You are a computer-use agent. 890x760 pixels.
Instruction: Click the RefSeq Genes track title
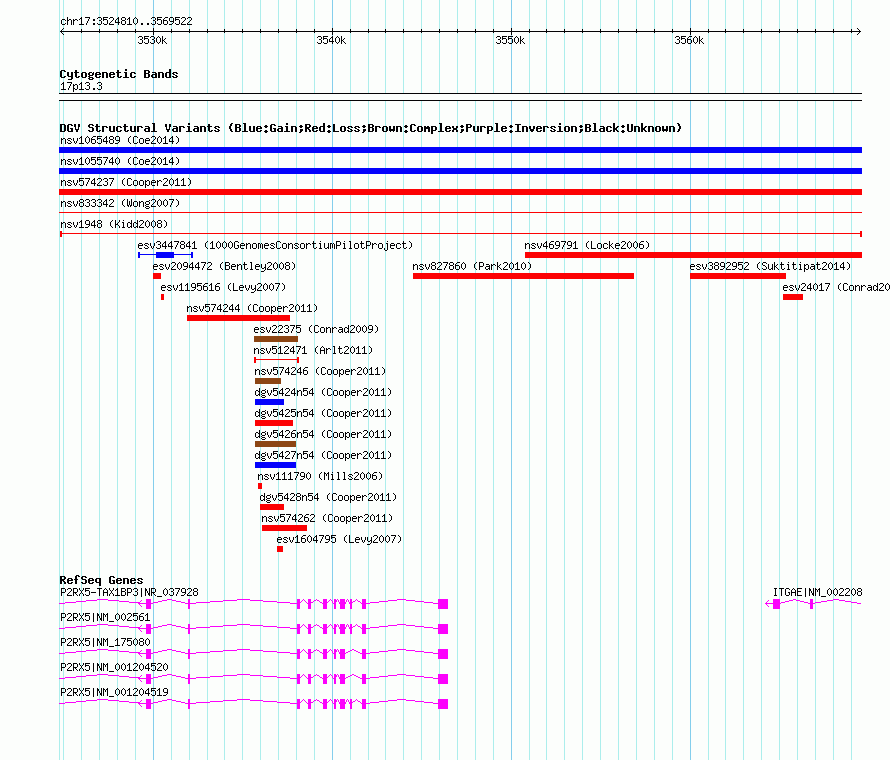(101, 580)
